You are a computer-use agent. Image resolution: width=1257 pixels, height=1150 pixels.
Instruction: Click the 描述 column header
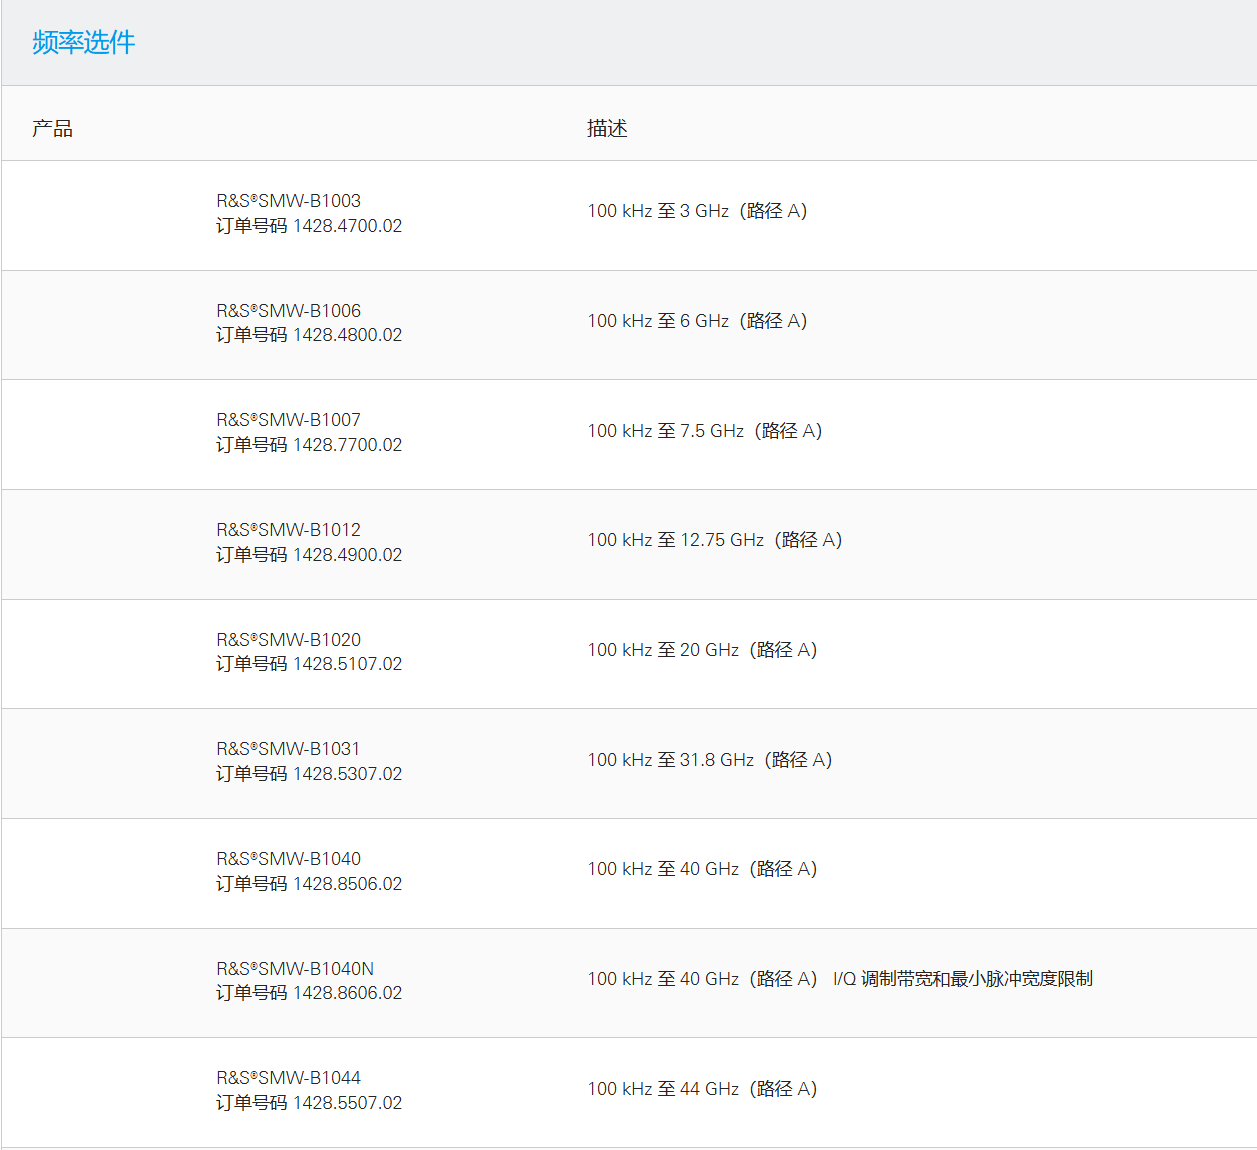tap(607, 129)
